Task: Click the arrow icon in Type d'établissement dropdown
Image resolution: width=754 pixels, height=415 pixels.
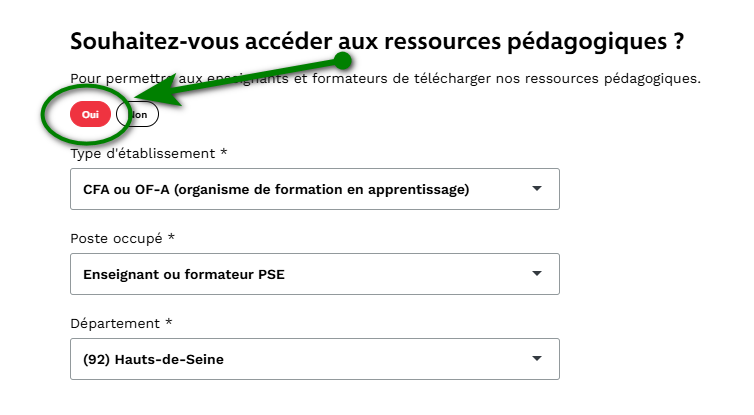Action: 537,188
